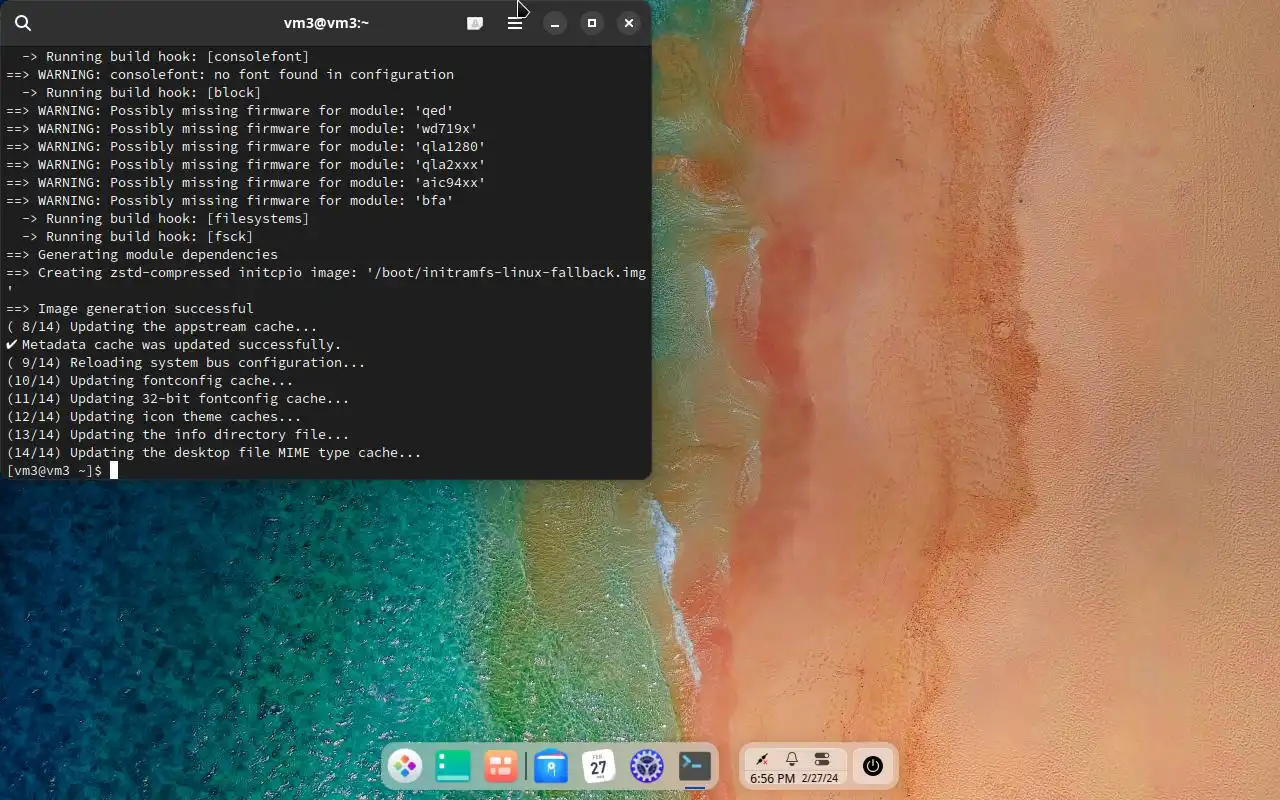Click the new tab icon in terminal header
Image resolution: width=1280 pixels, height=800 pixels.
pyautogui.click(x=475, y=23)
